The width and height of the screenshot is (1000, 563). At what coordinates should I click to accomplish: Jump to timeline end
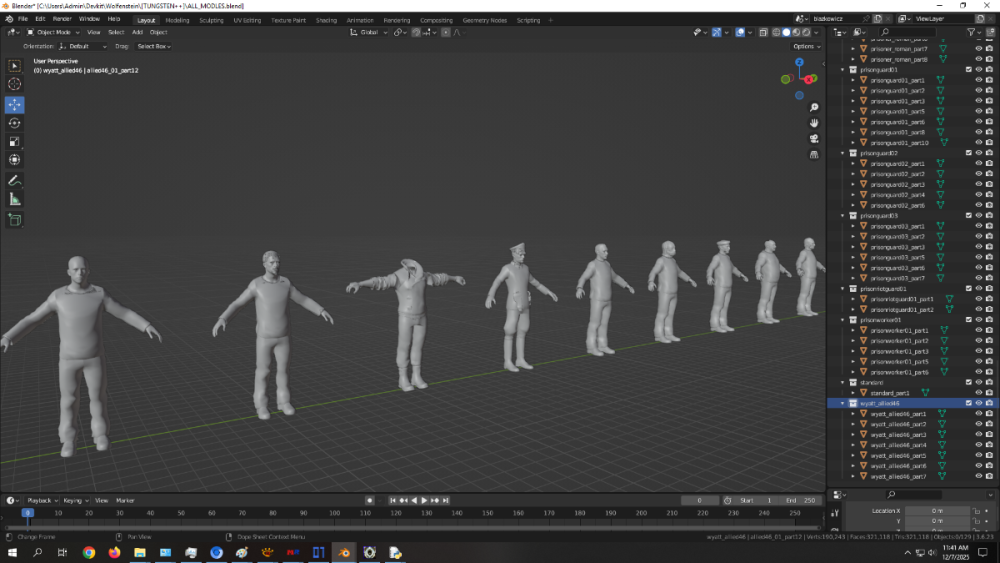point(446,501)
